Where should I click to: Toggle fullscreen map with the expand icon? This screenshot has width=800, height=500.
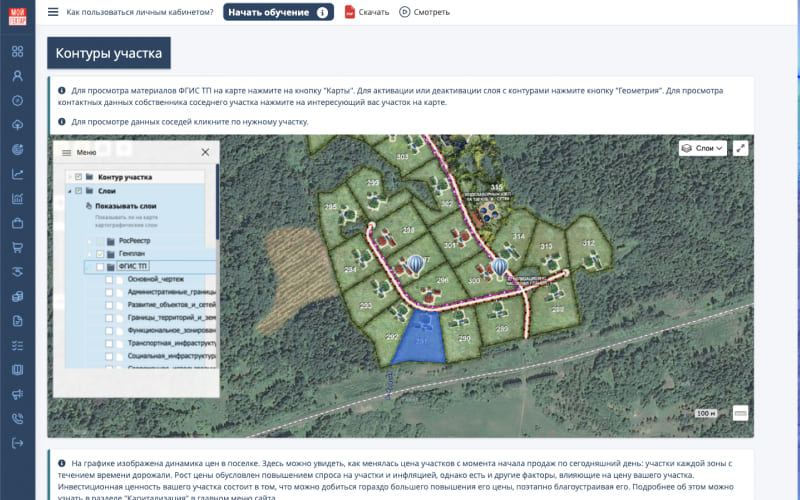pyautogui.click(x=741, y=148)
